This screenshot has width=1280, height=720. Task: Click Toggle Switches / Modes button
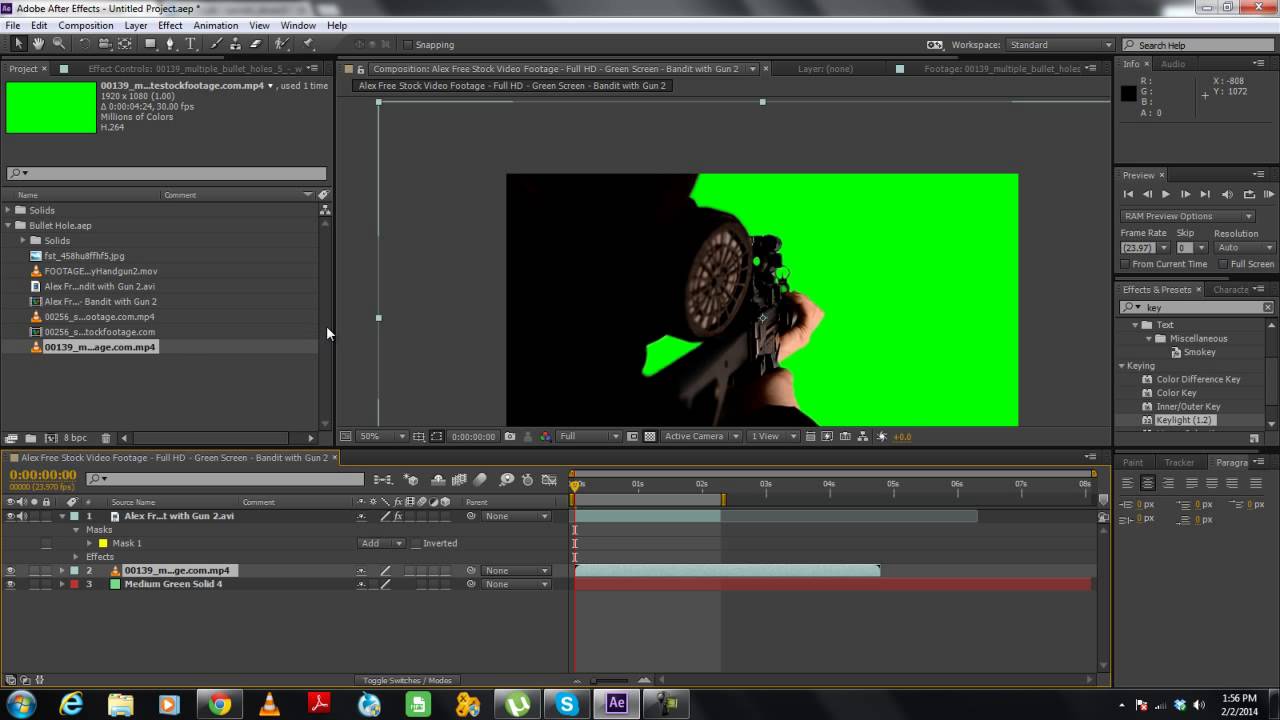pos(407,680)
